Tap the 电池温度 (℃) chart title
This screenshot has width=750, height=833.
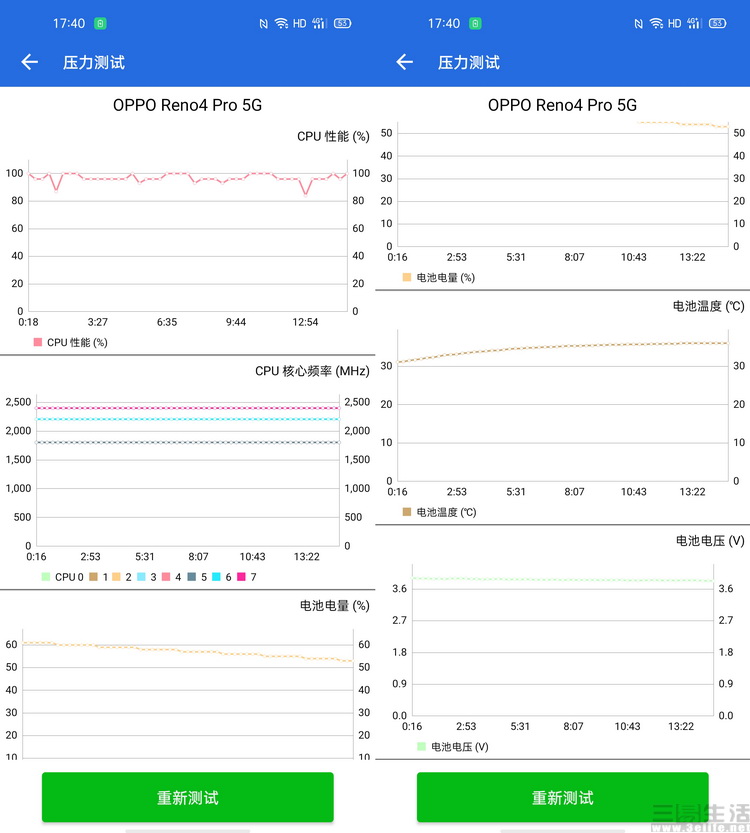point(709,306)
